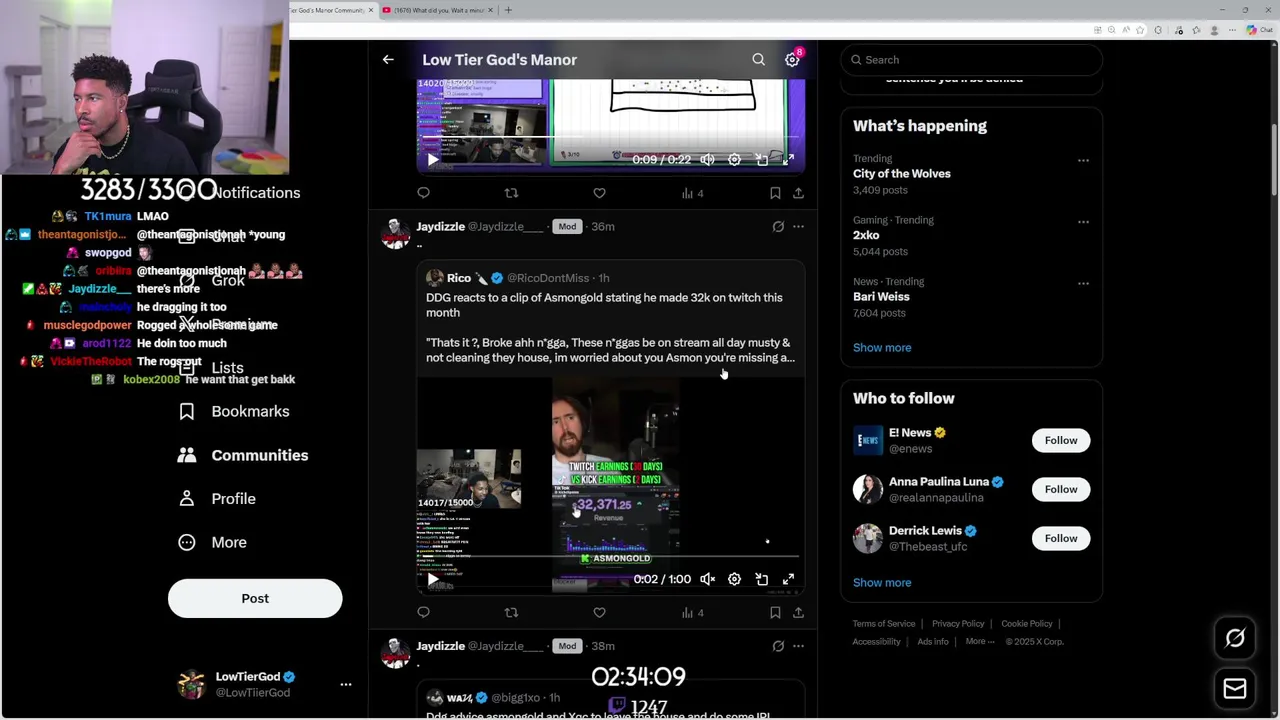Open Messages envelope floating button
The image size is (1280, 720).
coord(1235,689)
